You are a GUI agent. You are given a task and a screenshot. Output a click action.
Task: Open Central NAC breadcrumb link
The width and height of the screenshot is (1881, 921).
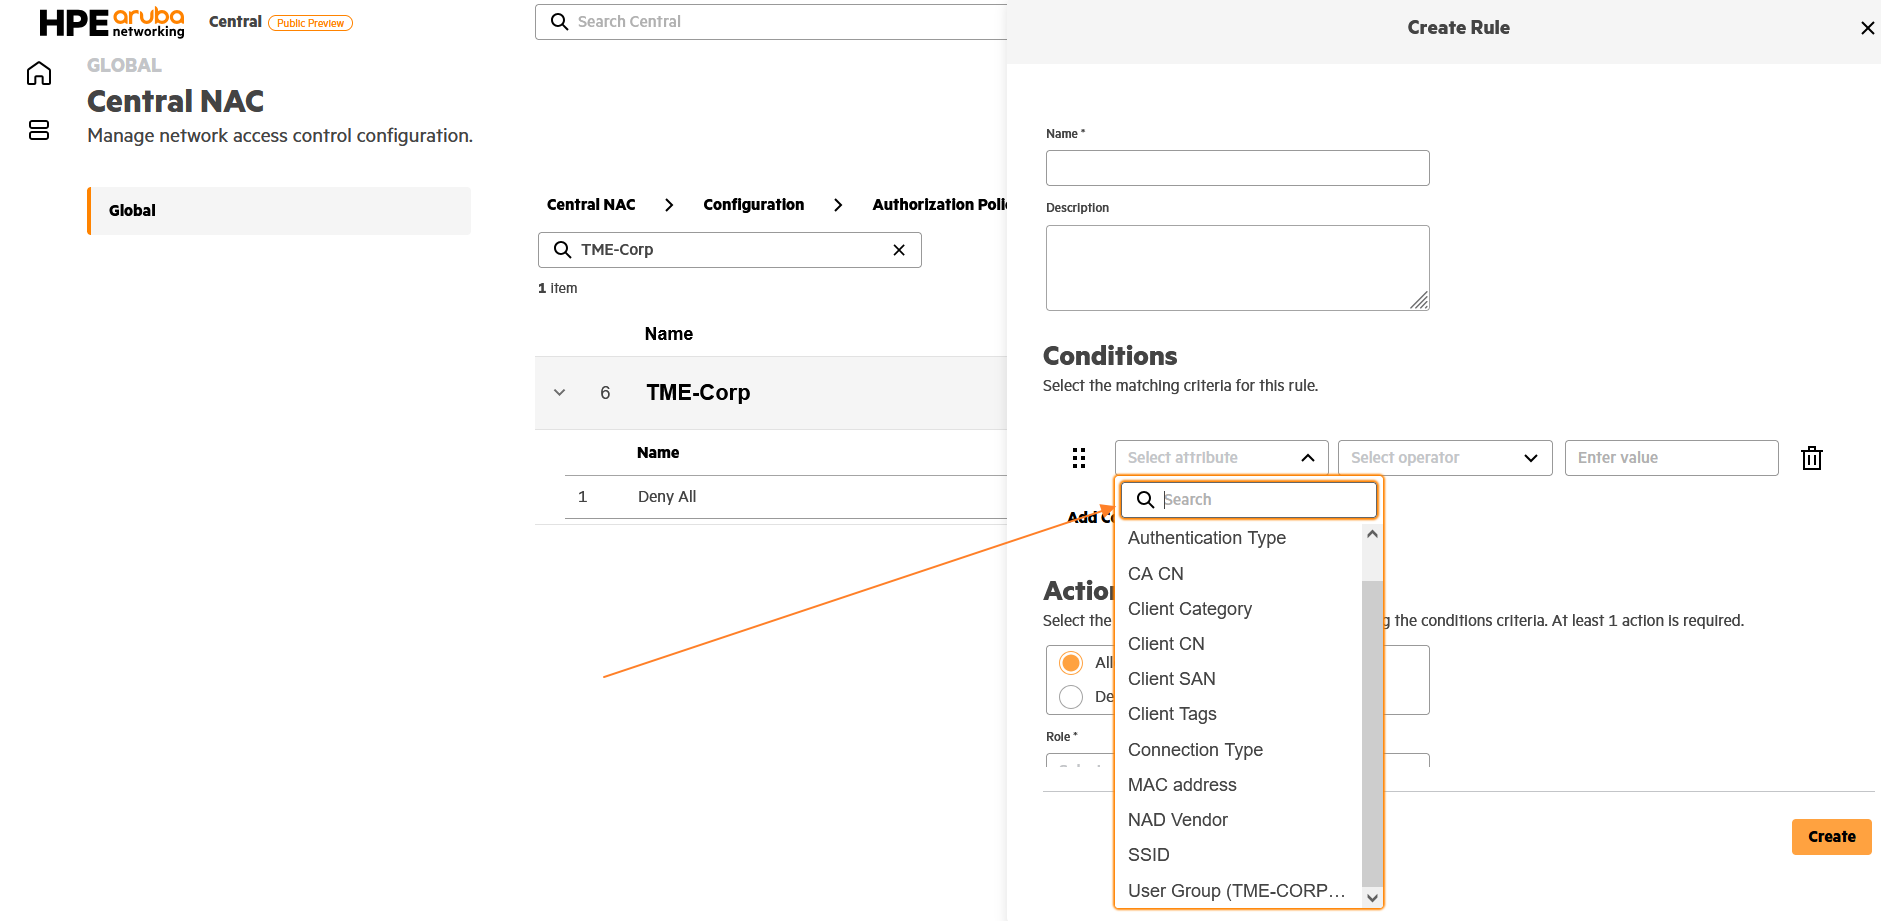tap(591, 205)
